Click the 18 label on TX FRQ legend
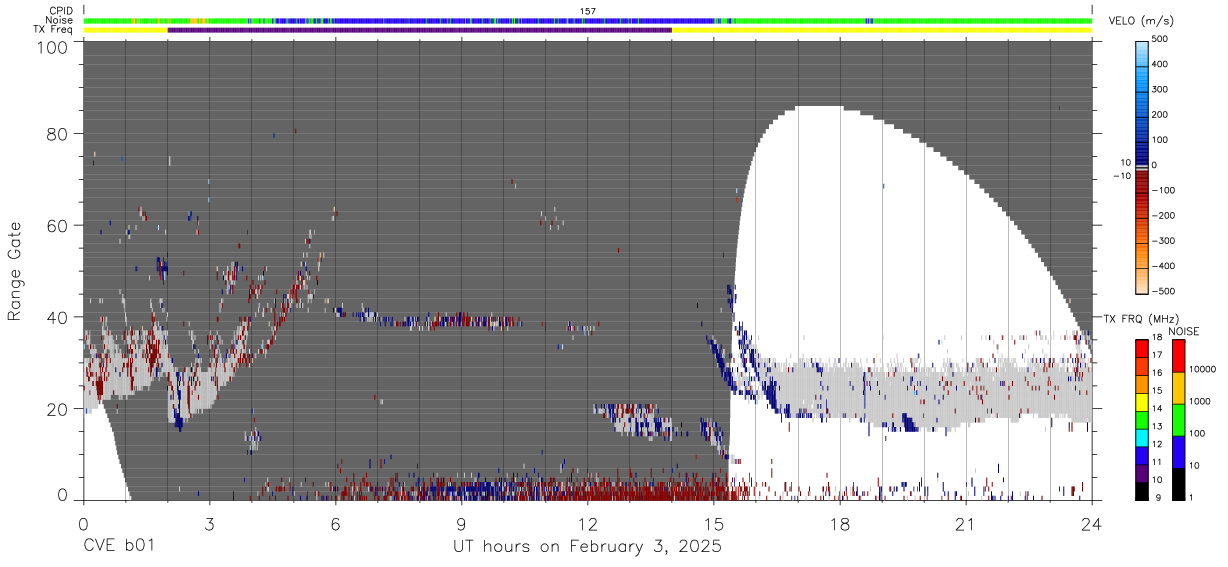Viewport: 1228px width, 567px height. pyautogui.click(x=1155, y=339)
